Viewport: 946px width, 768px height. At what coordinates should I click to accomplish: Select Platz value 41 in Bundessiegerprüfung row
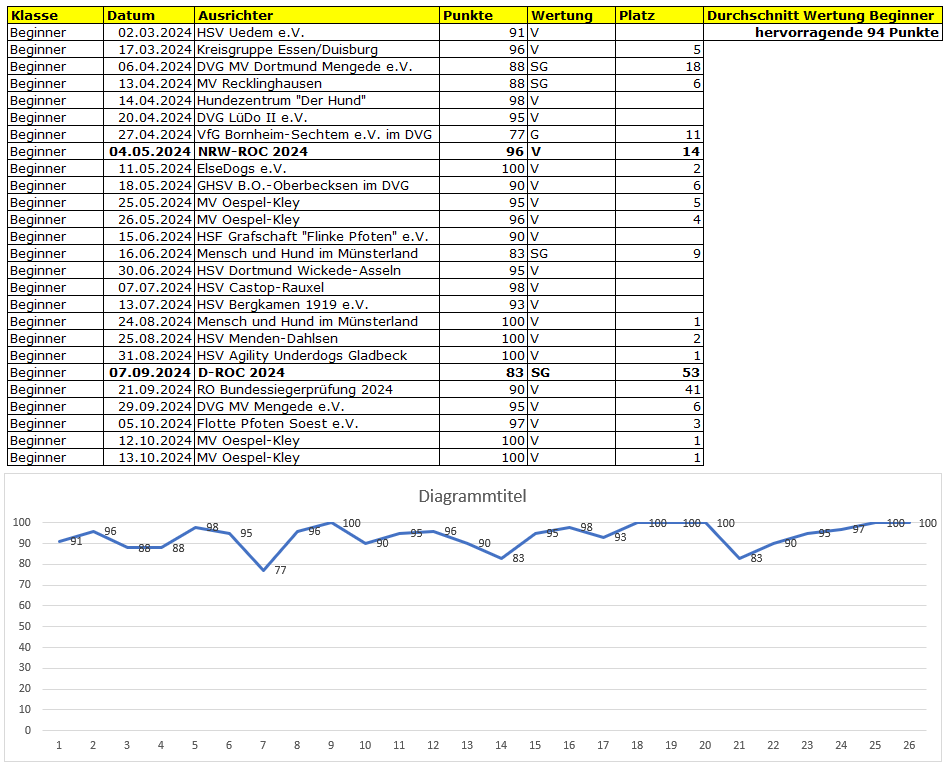[x=659, y=389]
